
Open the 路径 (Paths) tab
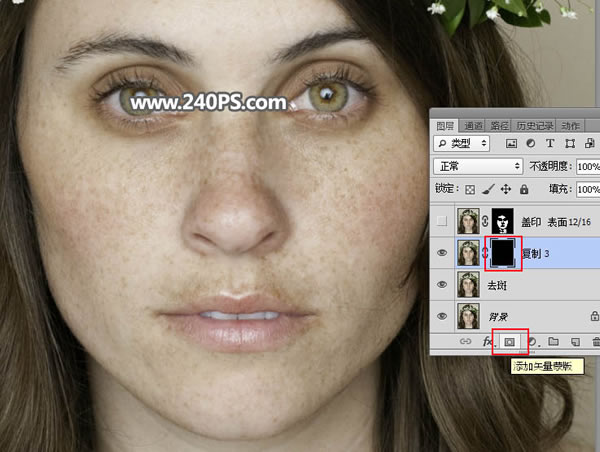point(499,126)
